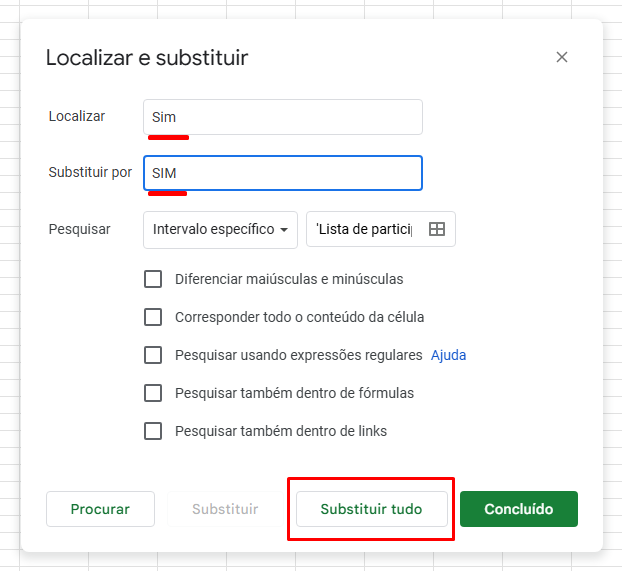Click the Localizar e substituir dialog title
This screenshot has width=622, height=571.
click(x=147, y=58)
